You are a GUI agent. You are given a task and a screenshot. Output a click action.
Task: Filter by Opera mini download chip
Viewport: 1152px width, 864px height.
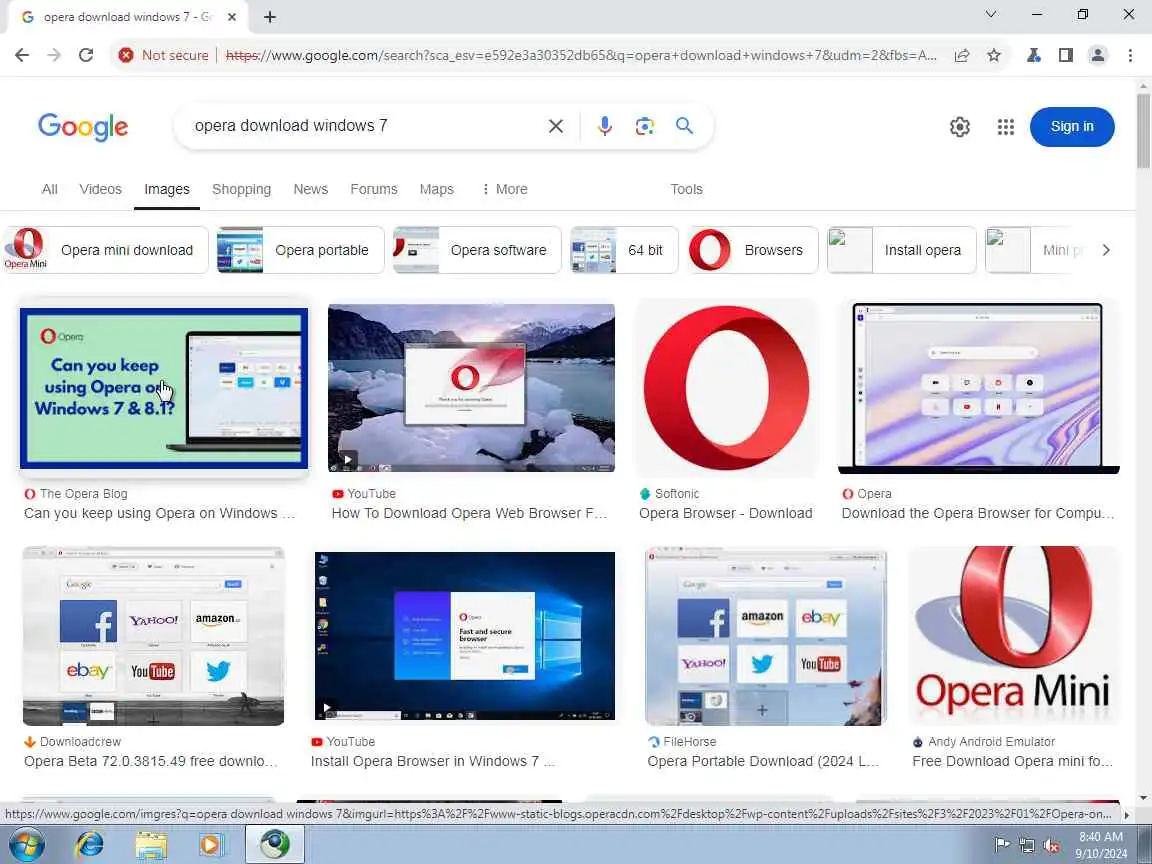pos(106,250)
